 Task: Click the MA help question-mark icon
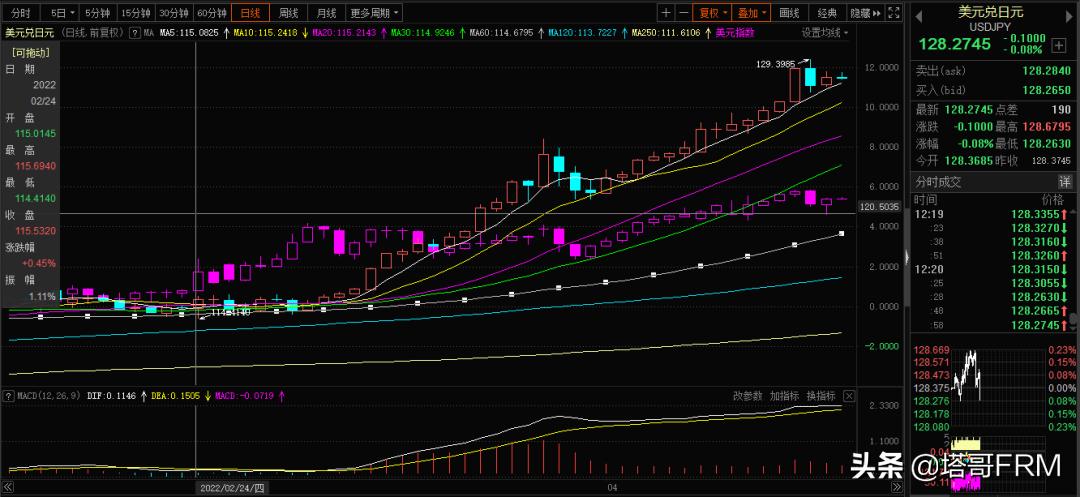tap(135, 32)
